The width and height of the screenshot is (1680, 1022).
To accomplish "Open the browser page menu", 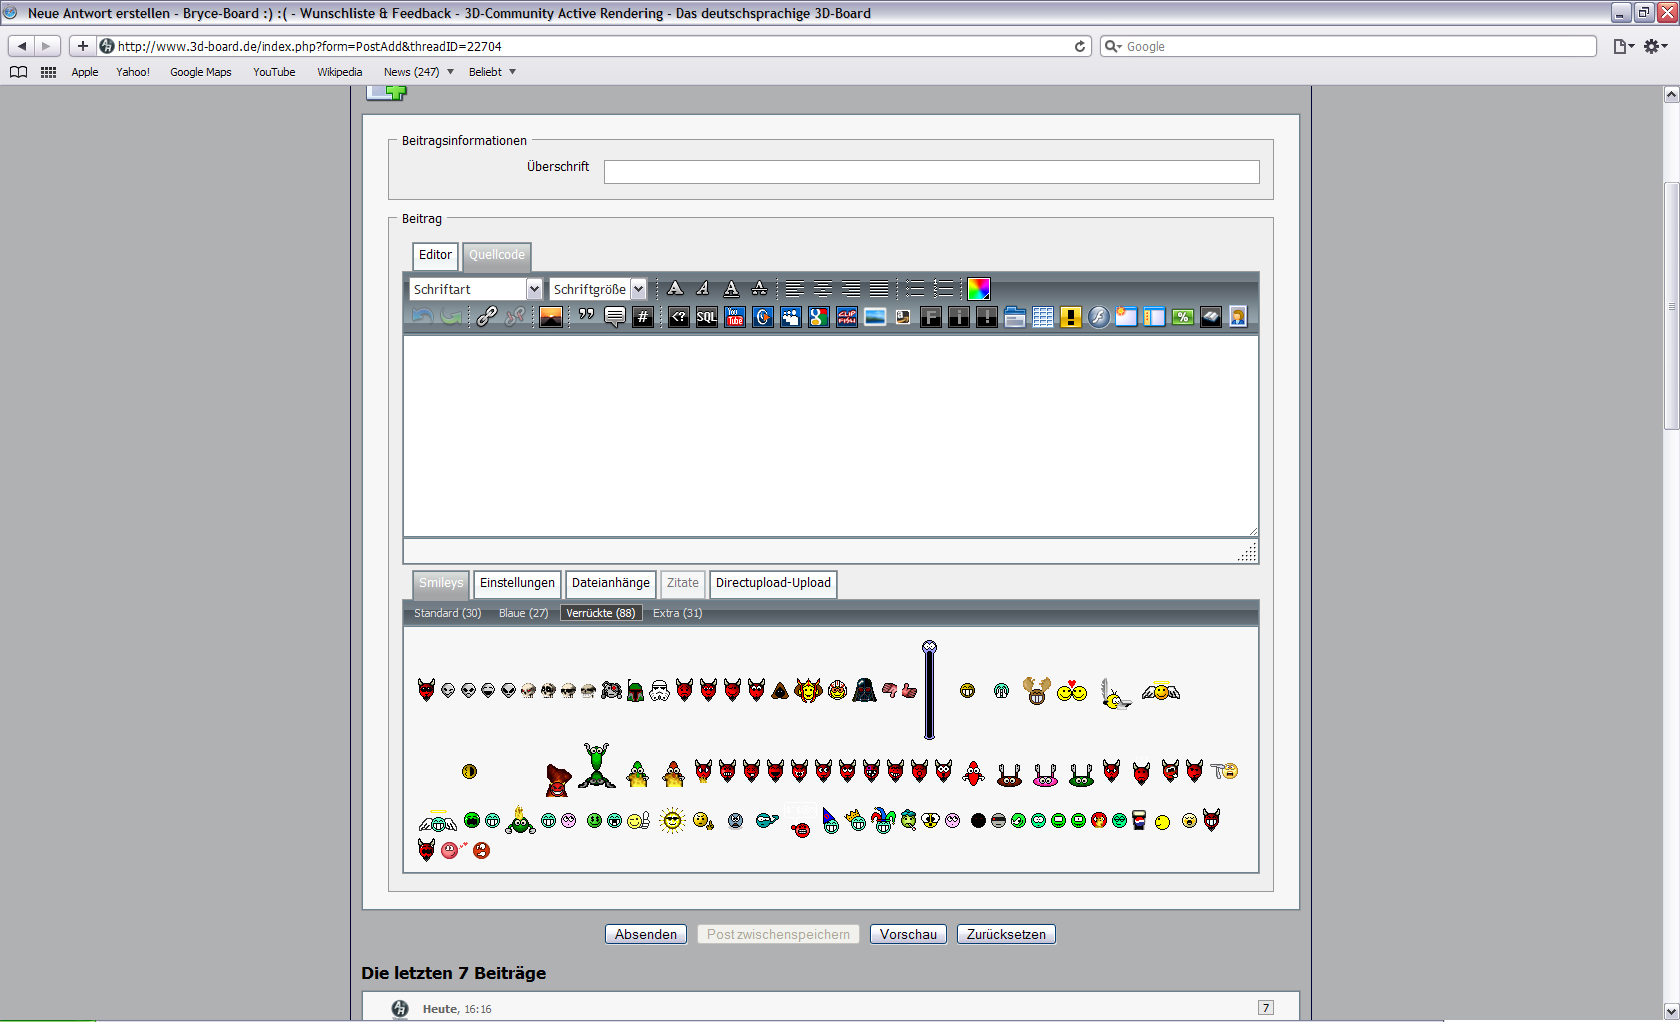I will [1623, 46].
